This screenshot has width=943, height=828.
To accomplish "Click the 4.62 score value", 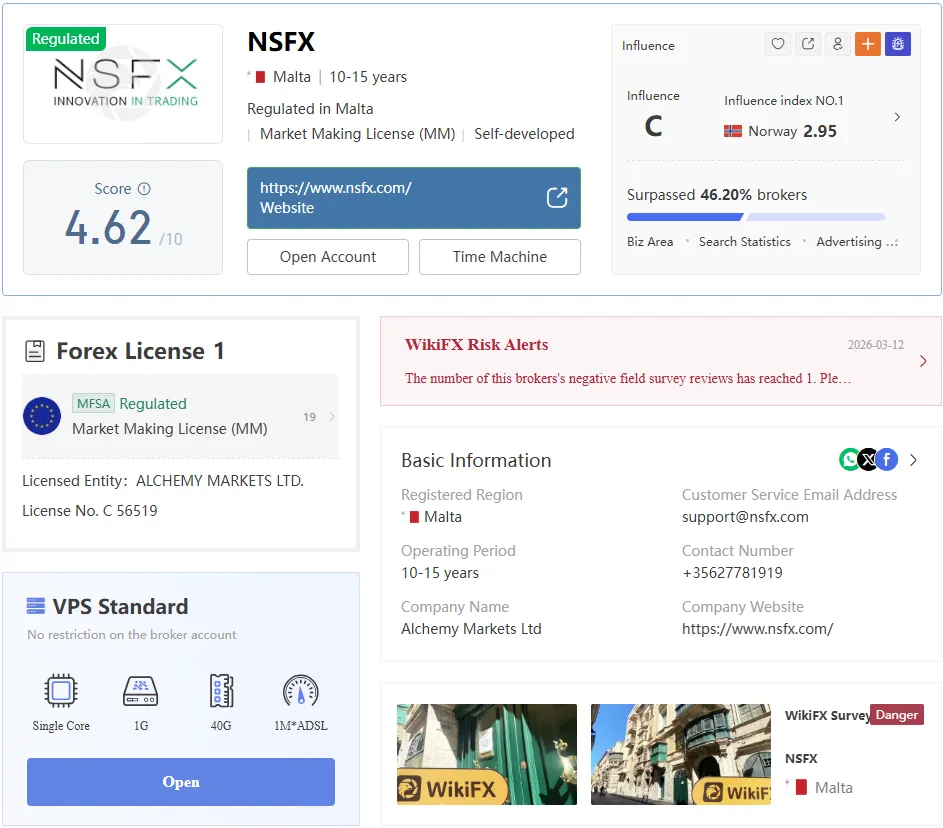I will pos(108,227).
